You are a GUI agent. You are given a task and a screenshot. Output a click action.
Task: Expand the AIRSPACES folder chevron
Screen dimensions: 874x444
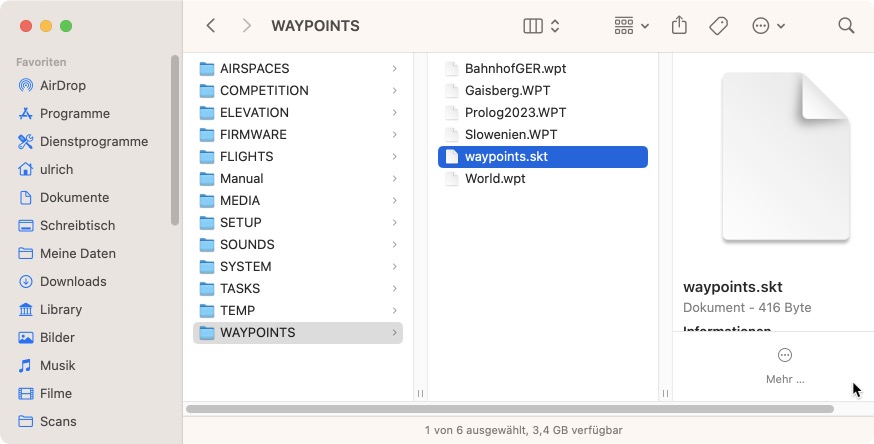tap(395, 69)
